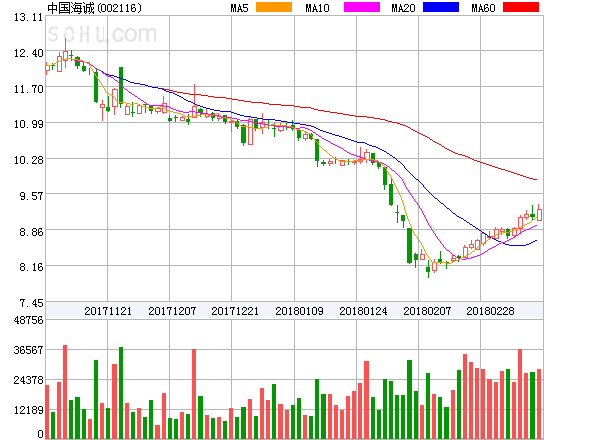Screen dimensions: 600x440
Task: Click the 24378 volume axis label
Action: (x=28, y=380)
